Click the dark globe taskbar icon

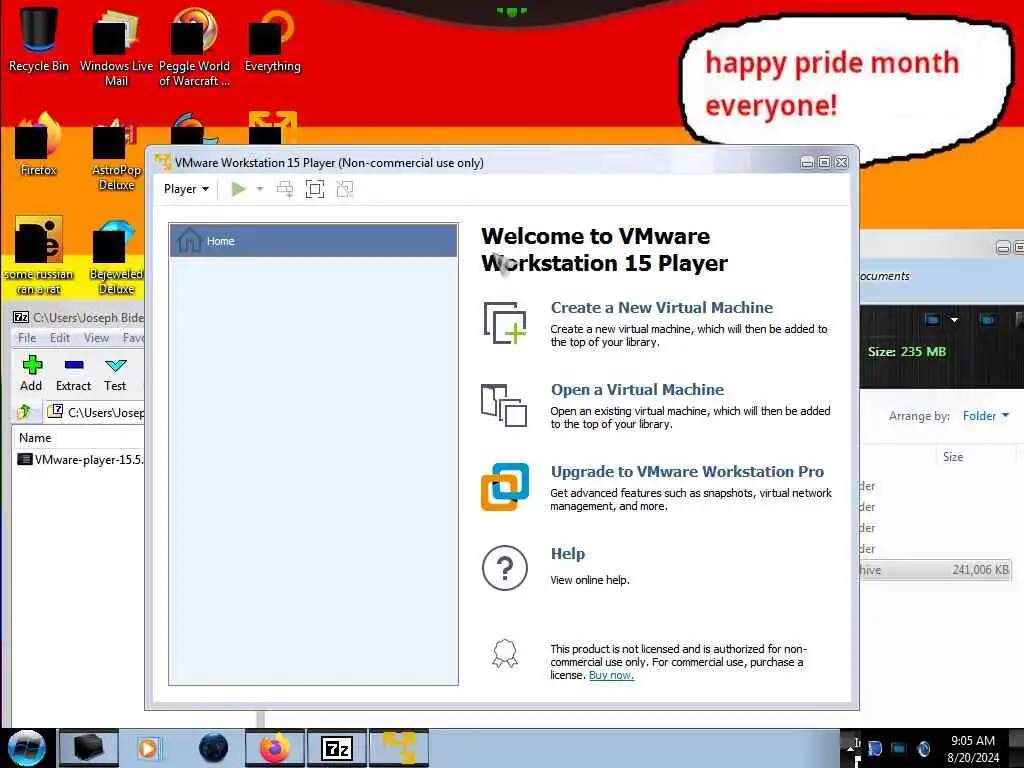click(214, 748)
